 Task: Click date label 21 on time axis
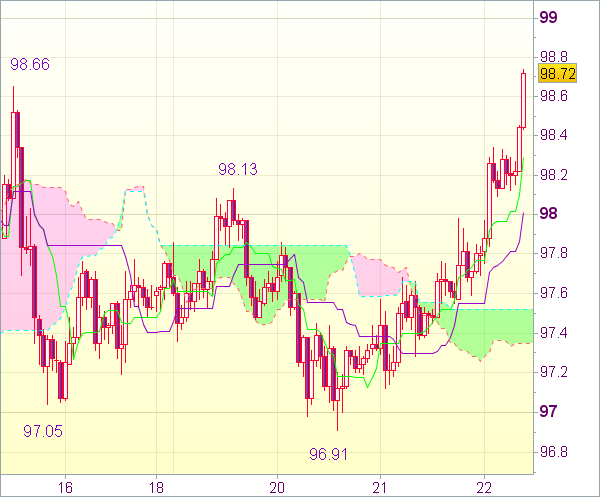(380, 488)
